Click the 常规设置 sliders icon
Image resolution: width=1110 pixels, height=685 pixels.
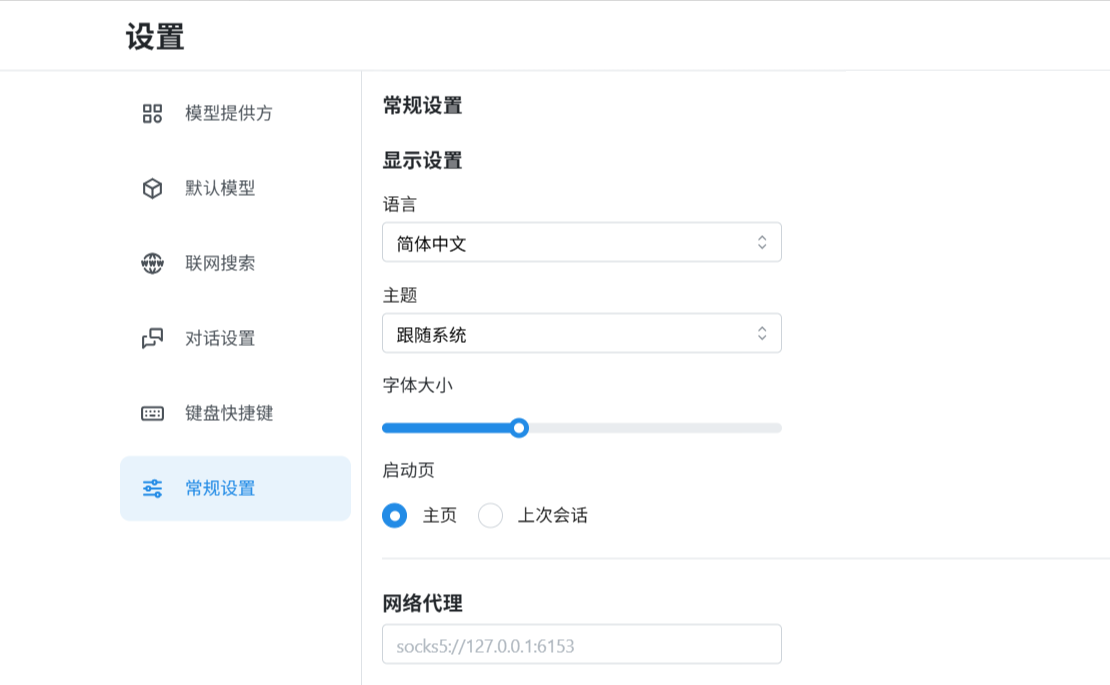(152, 488)
